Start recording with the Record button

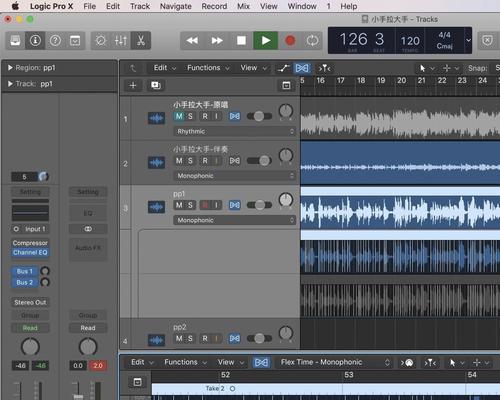tap(290, 41)
